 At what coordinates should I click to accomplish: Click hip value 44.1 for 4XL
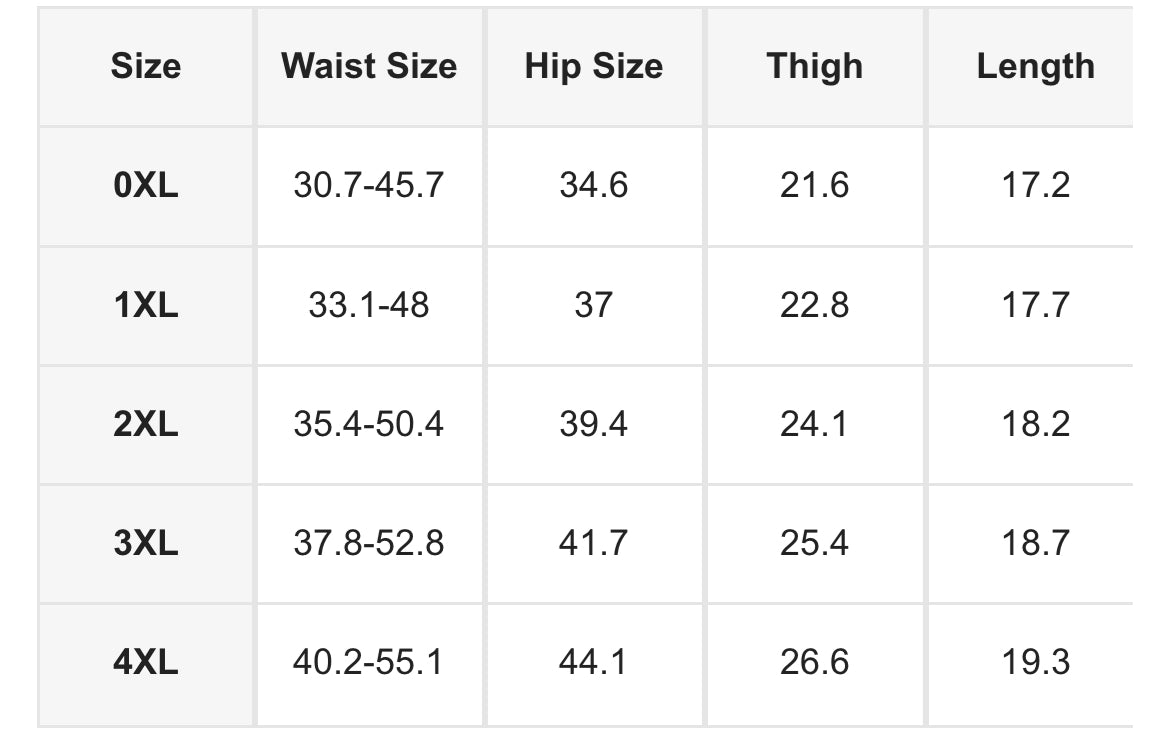point(593,662)
